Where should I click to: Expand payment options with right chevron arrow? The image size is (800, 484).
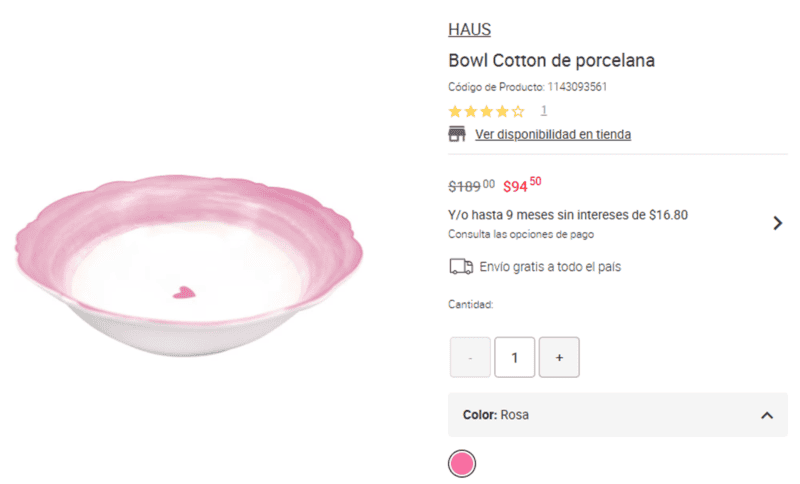tap(778, 223)
